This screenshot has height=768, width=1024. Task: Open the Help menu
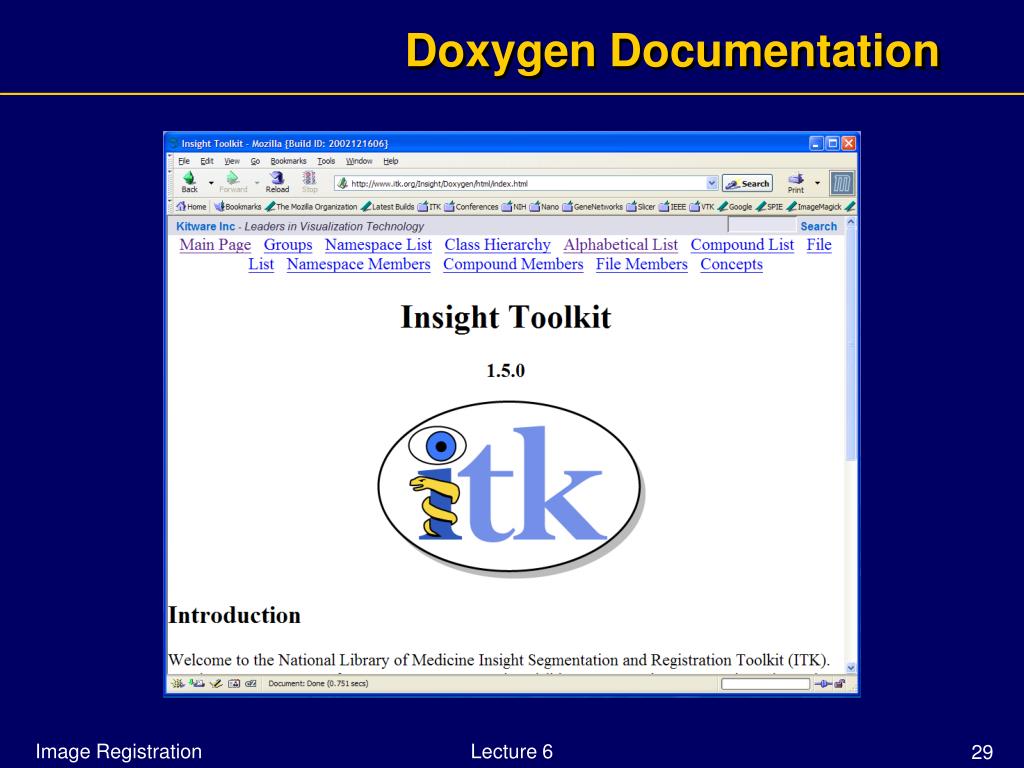coord(391,161)
